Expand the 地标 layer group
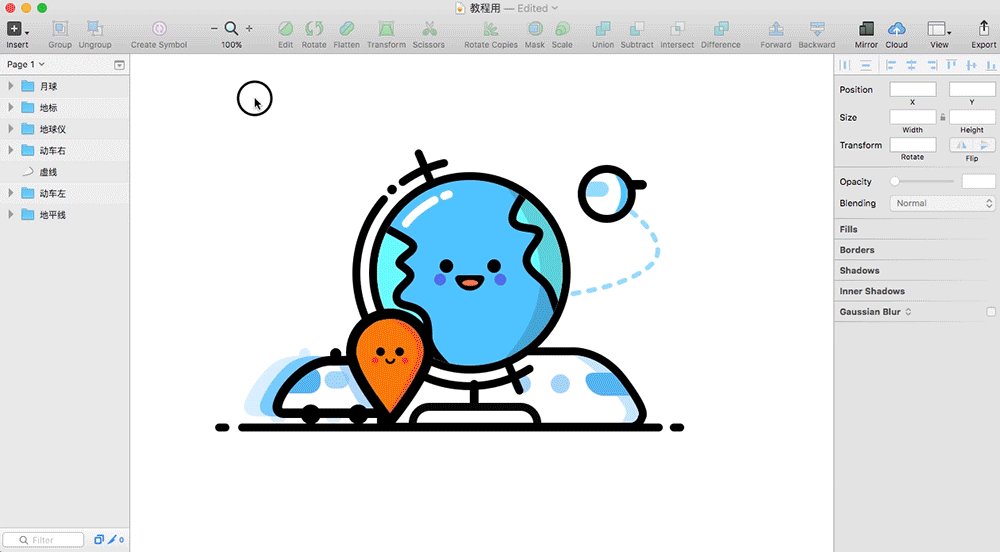1000x552 pixels. pyautogui.click(x=10, y=107)
